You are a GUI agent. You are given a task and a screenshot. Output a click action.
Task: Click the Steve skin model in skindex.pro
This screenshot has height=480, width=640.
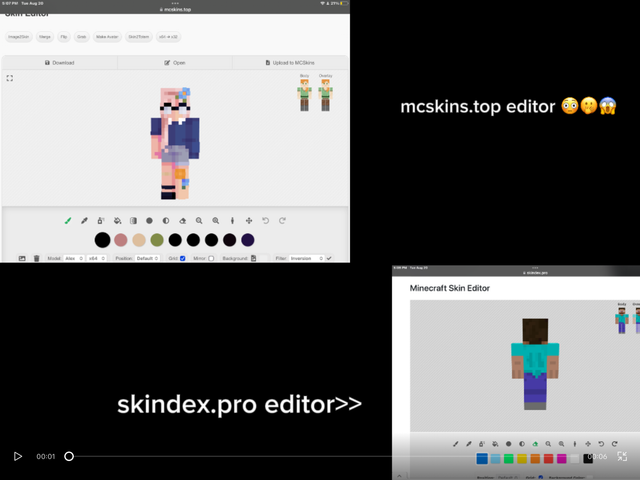[535, 364]
